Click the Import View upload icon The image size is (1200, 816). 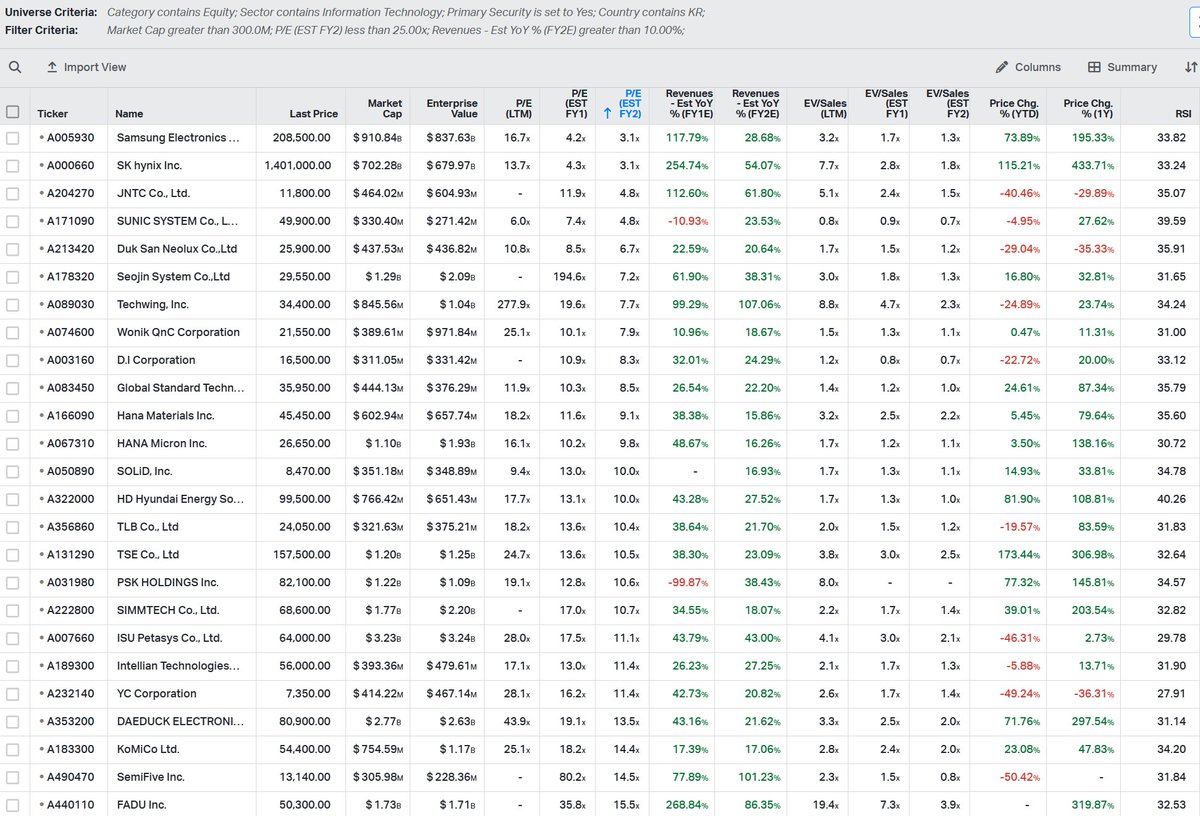tap(52, 67)
